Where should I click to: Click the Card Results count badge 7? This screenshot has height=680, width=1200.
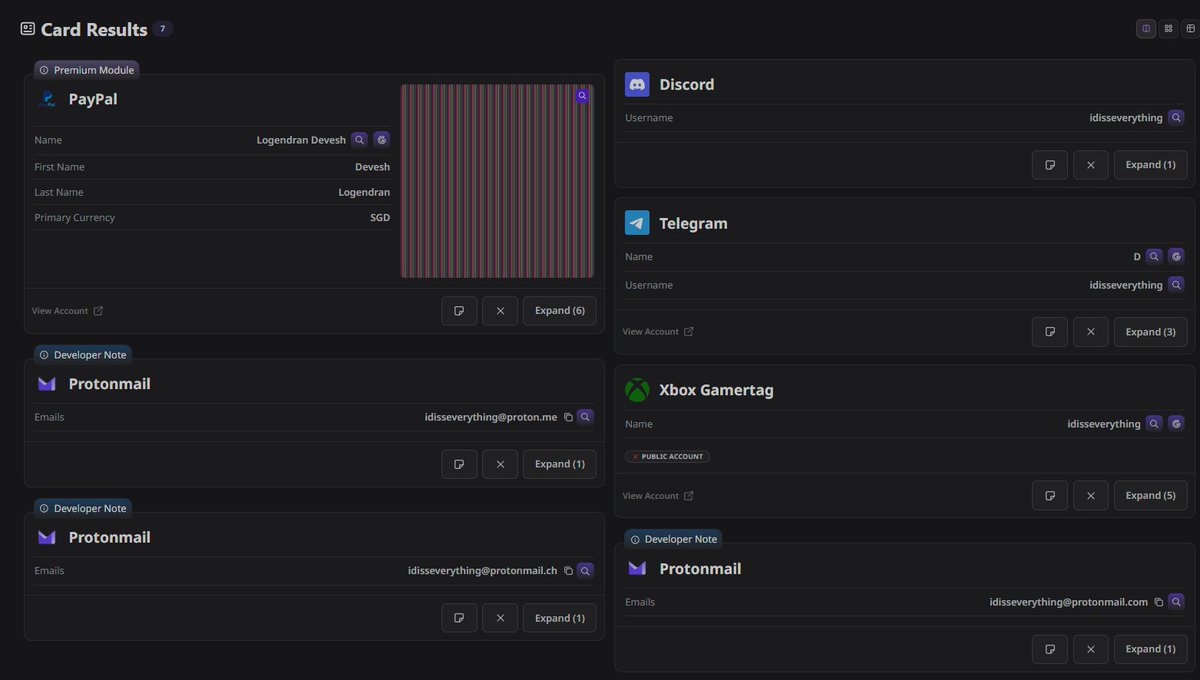(162, 29)
